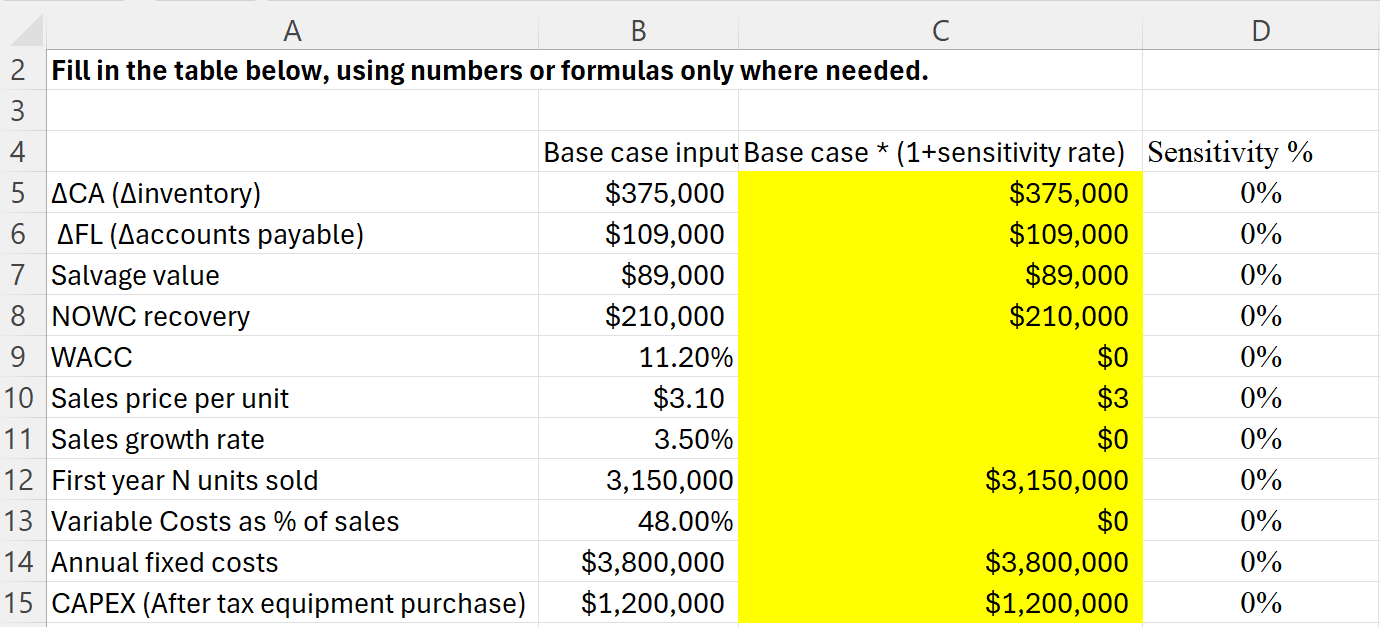Select column C header
Screen dimensions: 1380x627
pyautogui.click(x=940, y=31)
